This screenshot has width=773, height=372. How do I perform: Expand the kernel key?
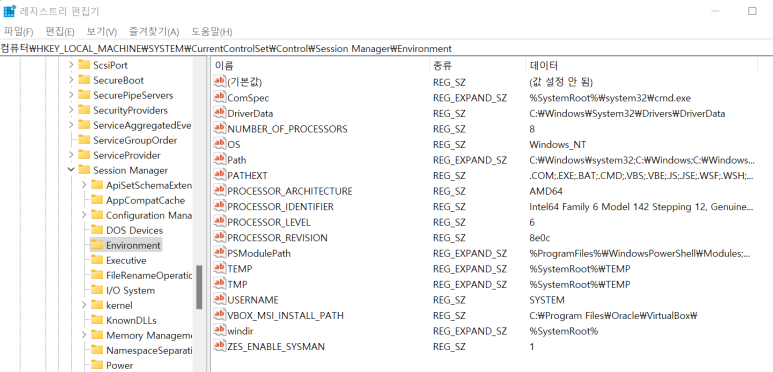pyautogui.click(x=84, y=305)
